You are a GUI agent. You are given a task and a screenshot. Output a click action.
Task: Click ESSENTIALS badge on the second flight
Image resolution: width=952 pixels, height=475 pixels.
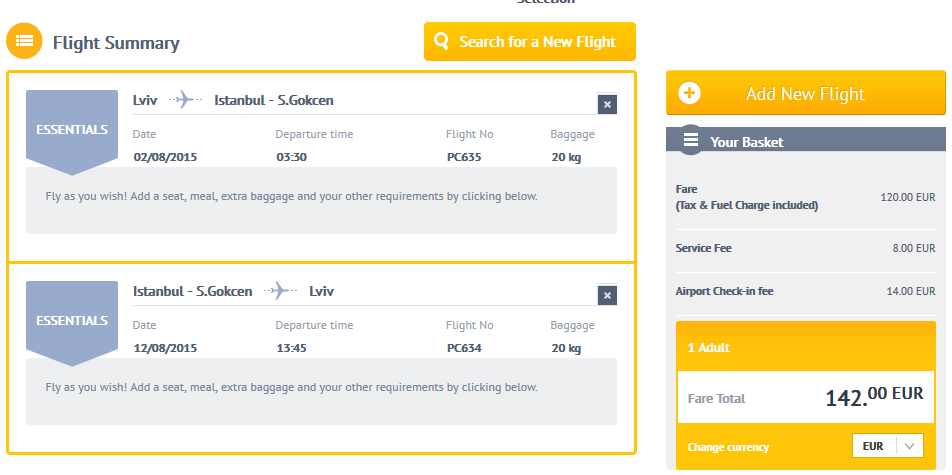72,323
